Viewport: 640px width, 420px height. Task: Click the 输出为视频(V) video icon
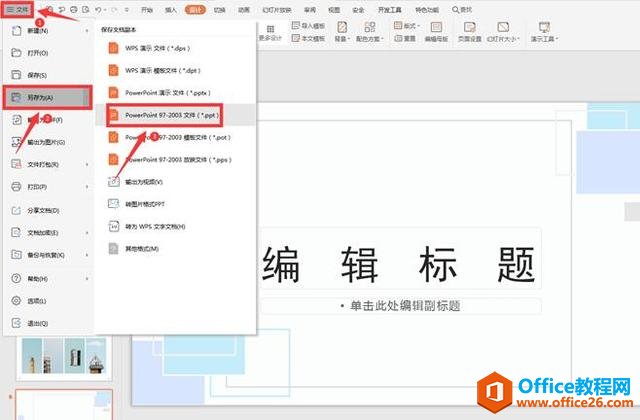point(113,182)
